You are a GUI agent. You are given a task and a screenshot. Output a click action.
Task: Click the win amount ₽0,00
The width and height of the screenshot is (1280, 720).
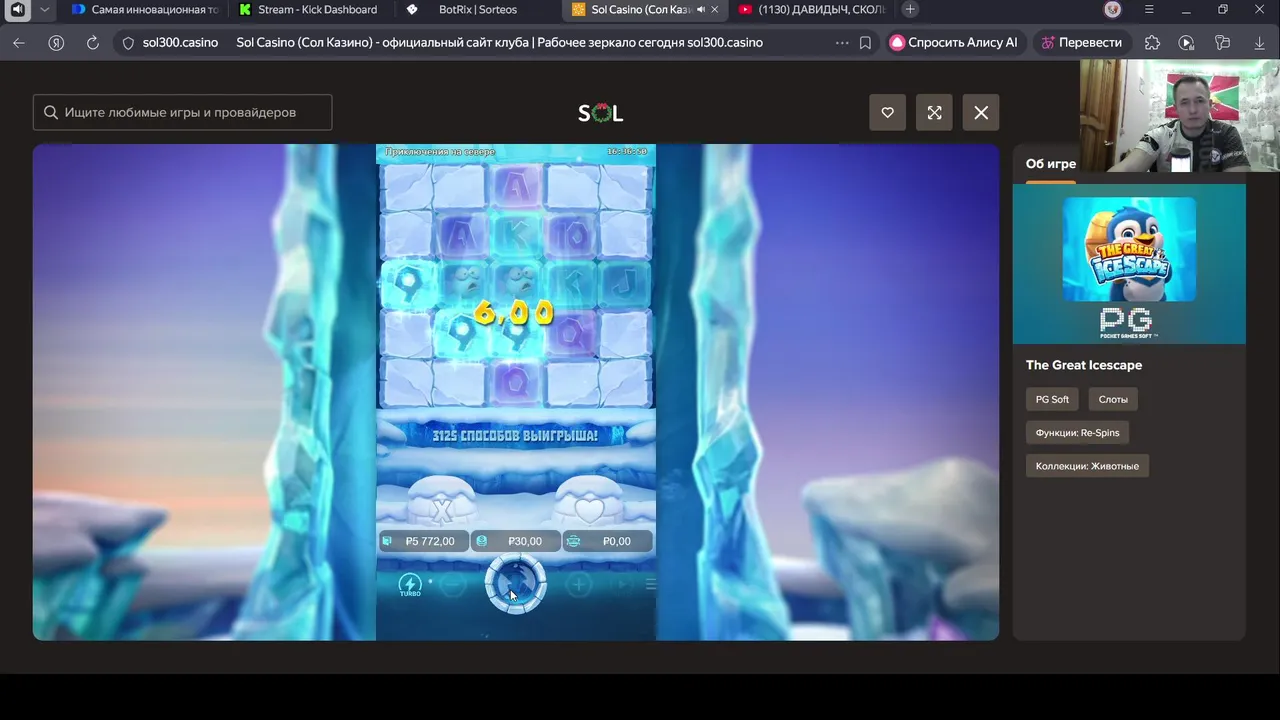608,541
